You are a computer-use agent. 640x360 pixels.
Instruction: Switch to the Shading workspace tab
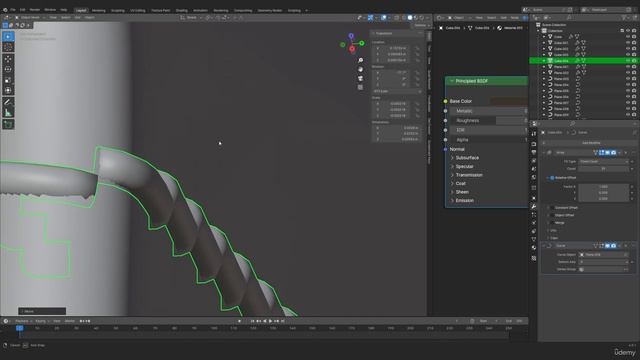pyautogui.click(x=182, y=10)
